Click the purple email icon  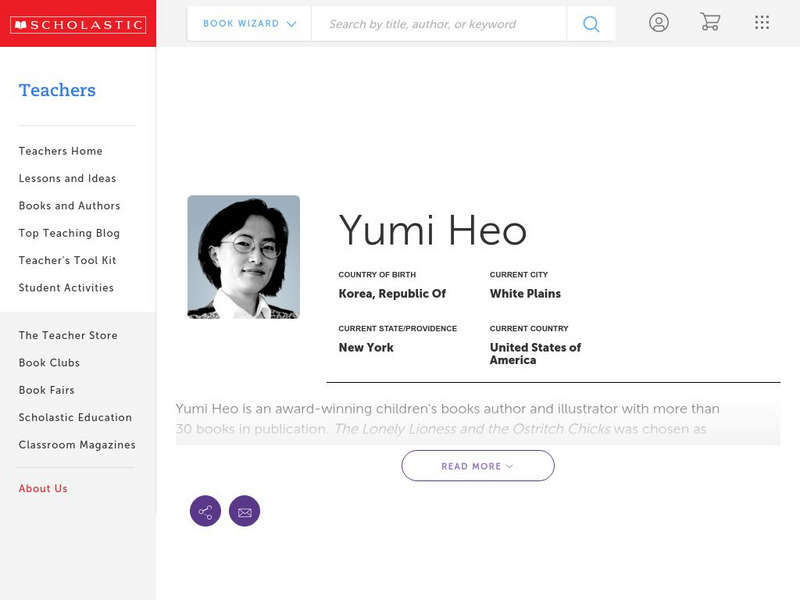[244, 512]
